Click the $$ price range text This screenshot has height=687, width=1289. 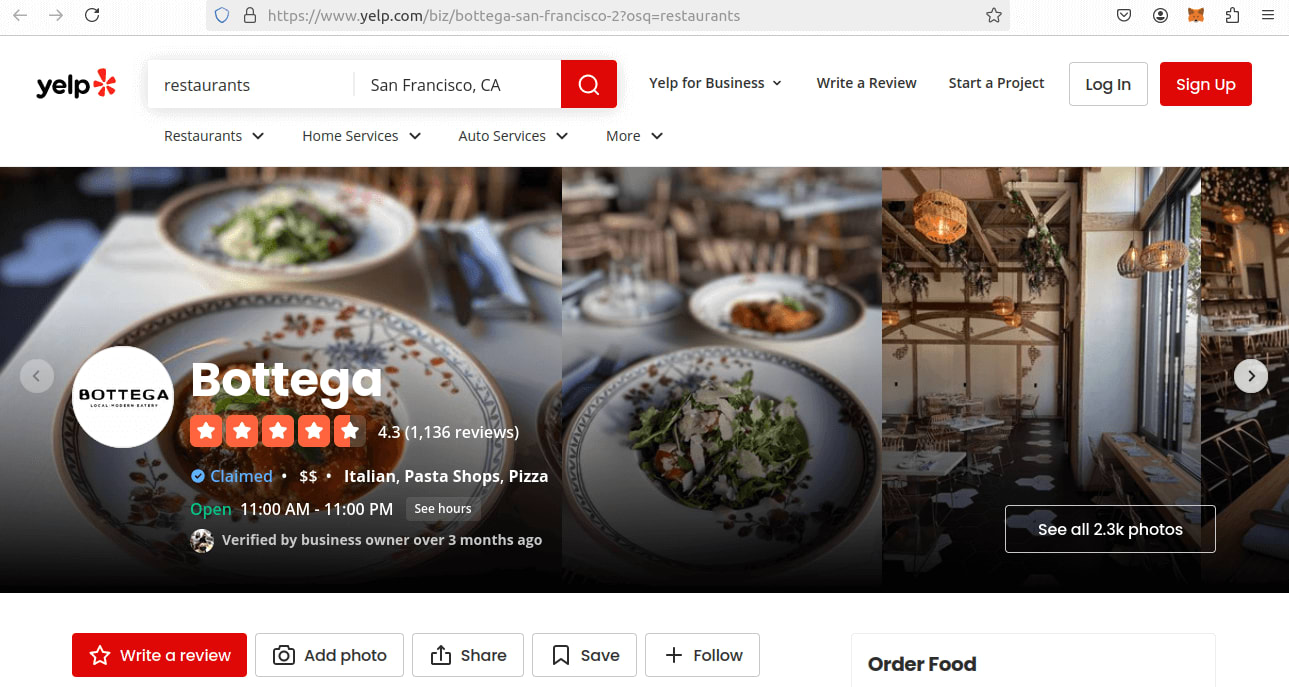308,476
